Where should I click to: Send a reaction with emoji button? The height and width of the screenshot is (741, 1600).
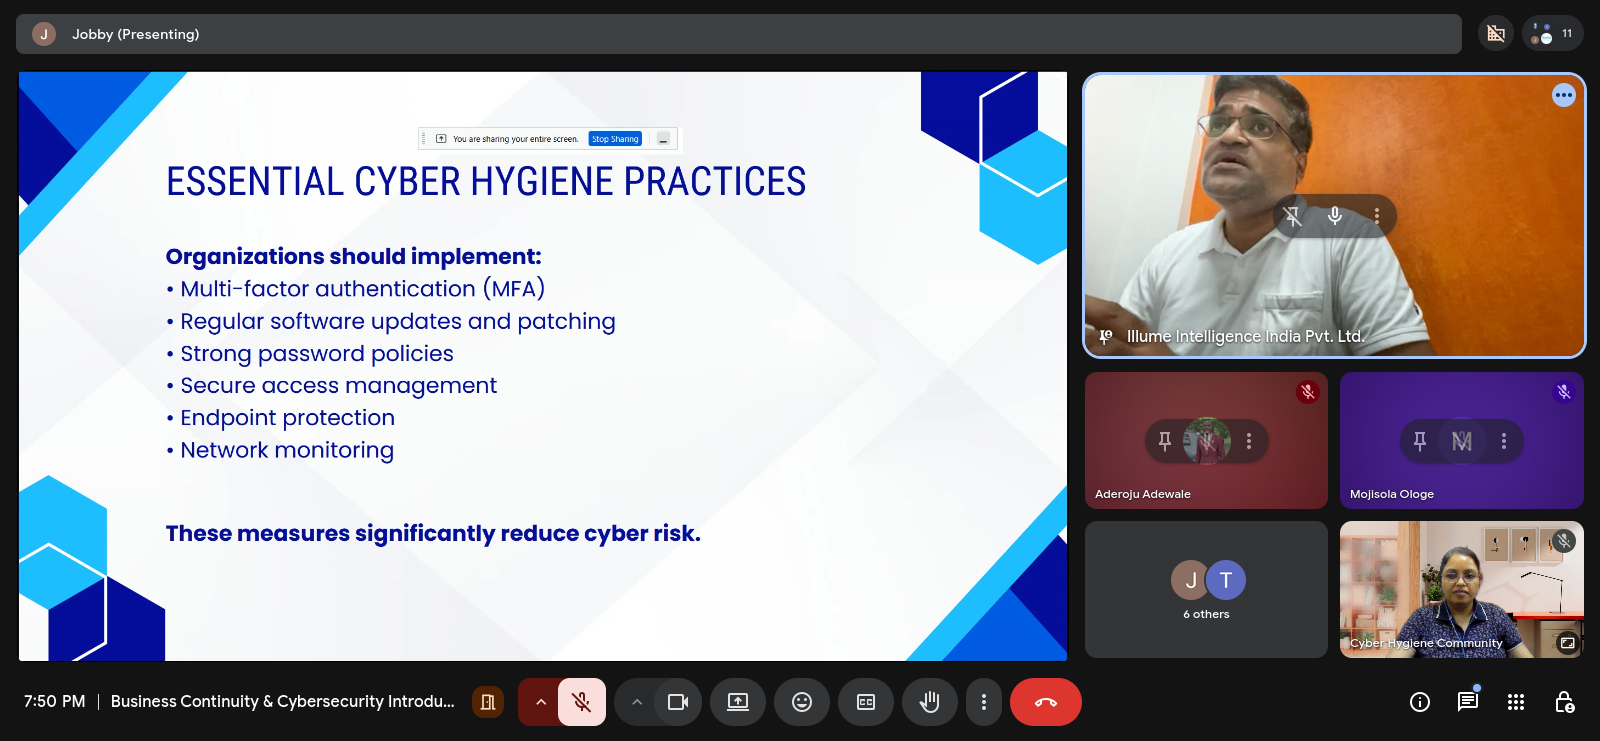801,702
